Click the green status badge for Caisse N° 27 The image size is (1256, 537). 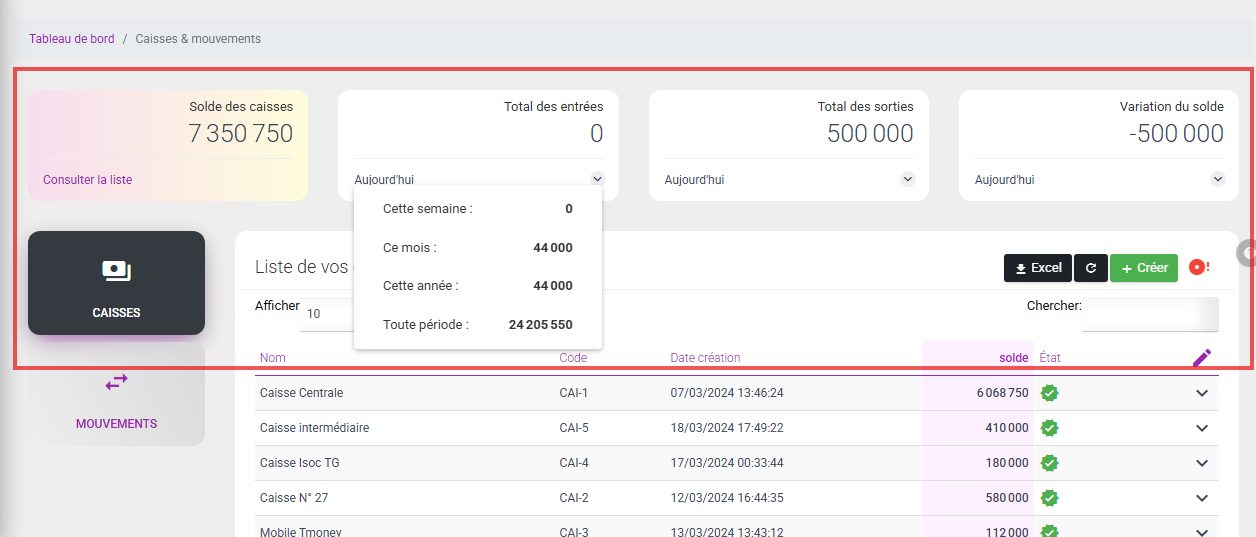[1049, 498]
